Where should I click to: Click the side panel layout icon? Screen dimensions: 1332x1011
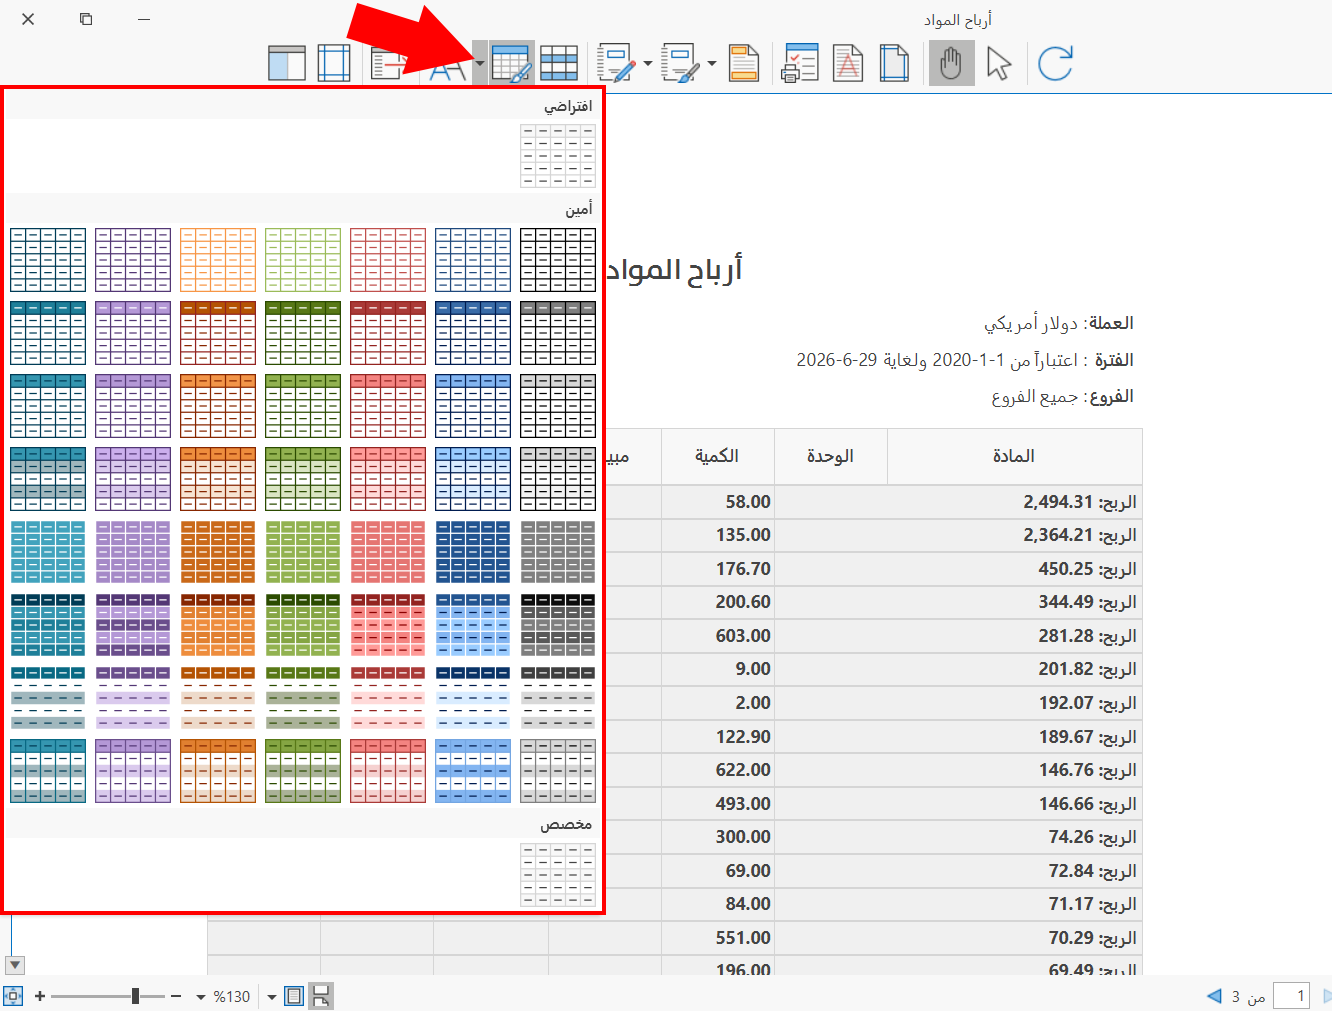[x=287, y=63]
